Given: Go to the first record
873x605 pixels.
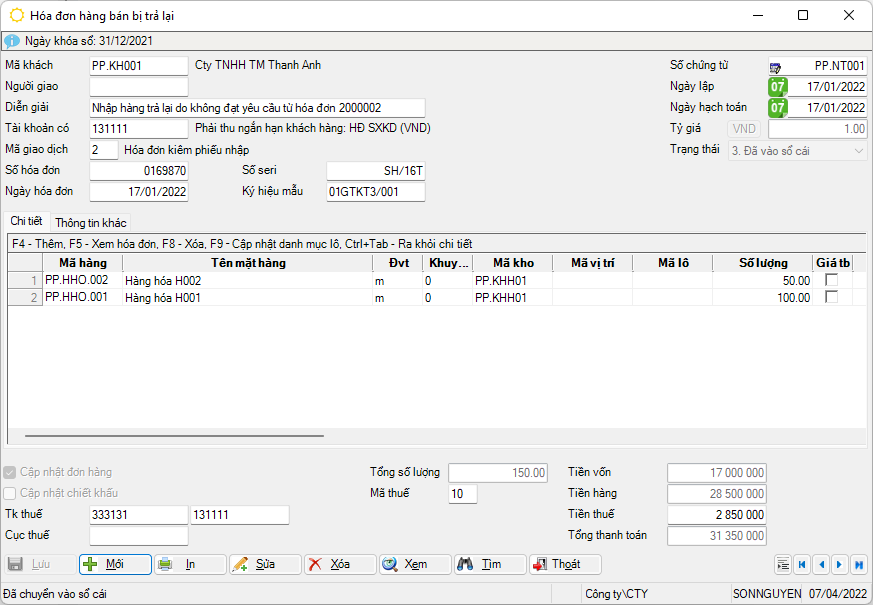Looking at the screenshot, I should [x=801, y=565].
